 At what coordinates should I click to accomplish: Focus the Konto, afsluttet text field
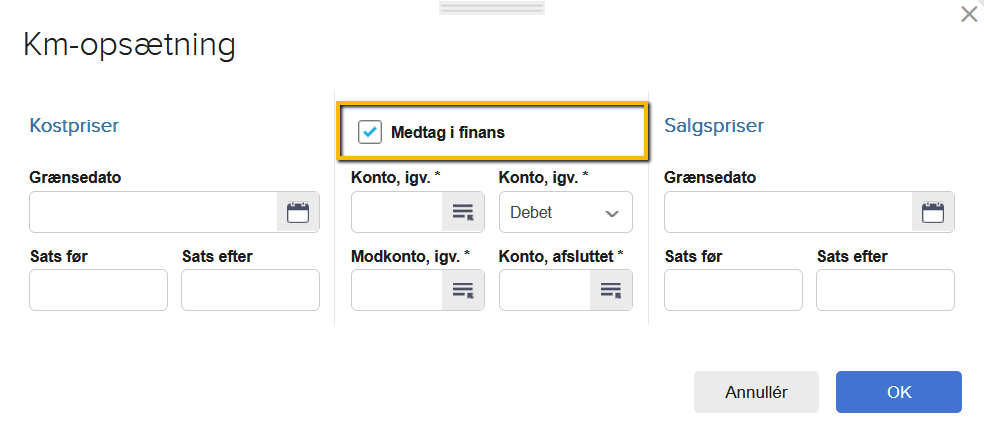[545, 290]
